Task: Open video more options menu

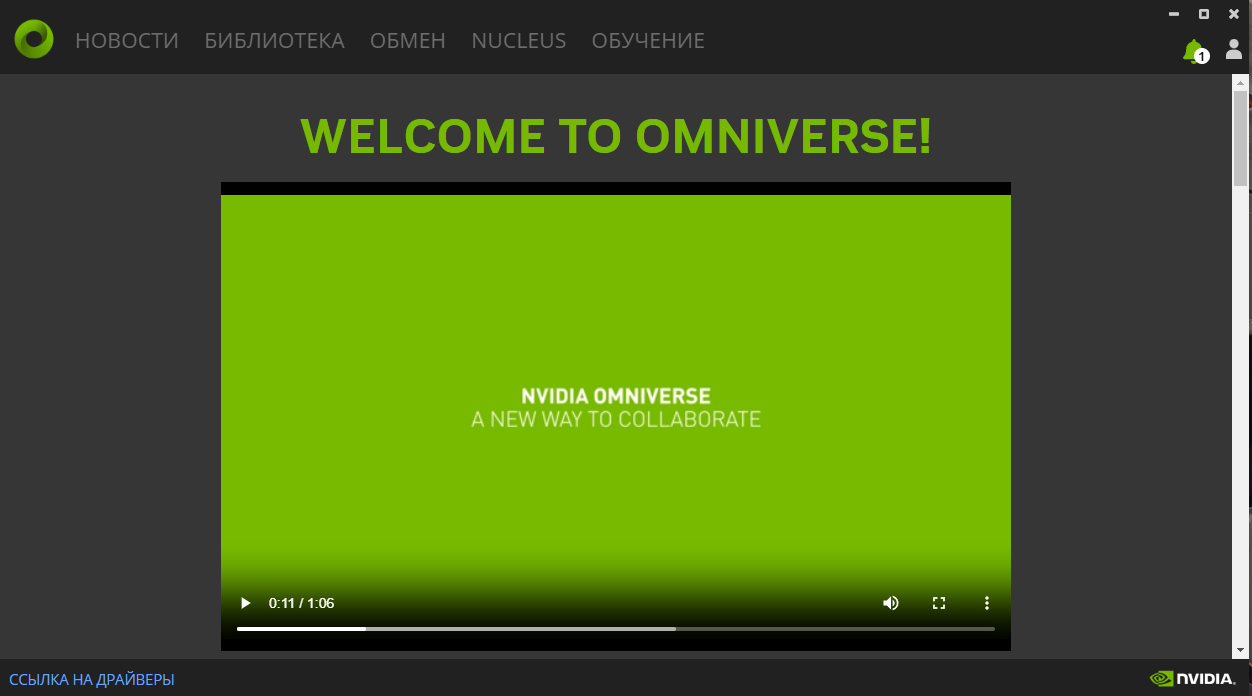Action: (987, 603)
